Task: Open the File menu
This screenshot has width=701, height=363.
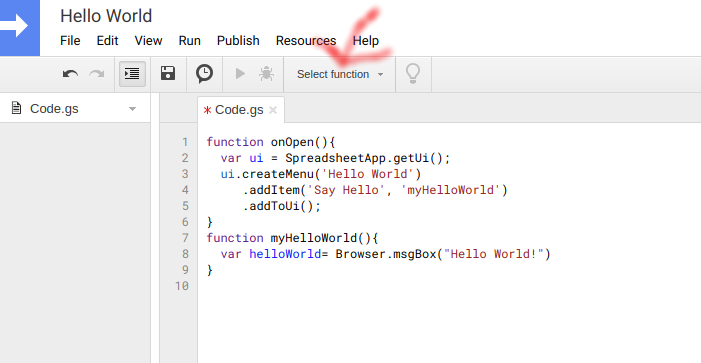Action: point(70,41)
